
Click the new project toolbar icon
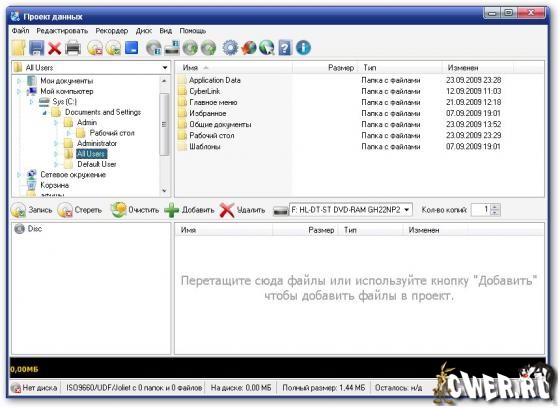[x=19, y=48]
